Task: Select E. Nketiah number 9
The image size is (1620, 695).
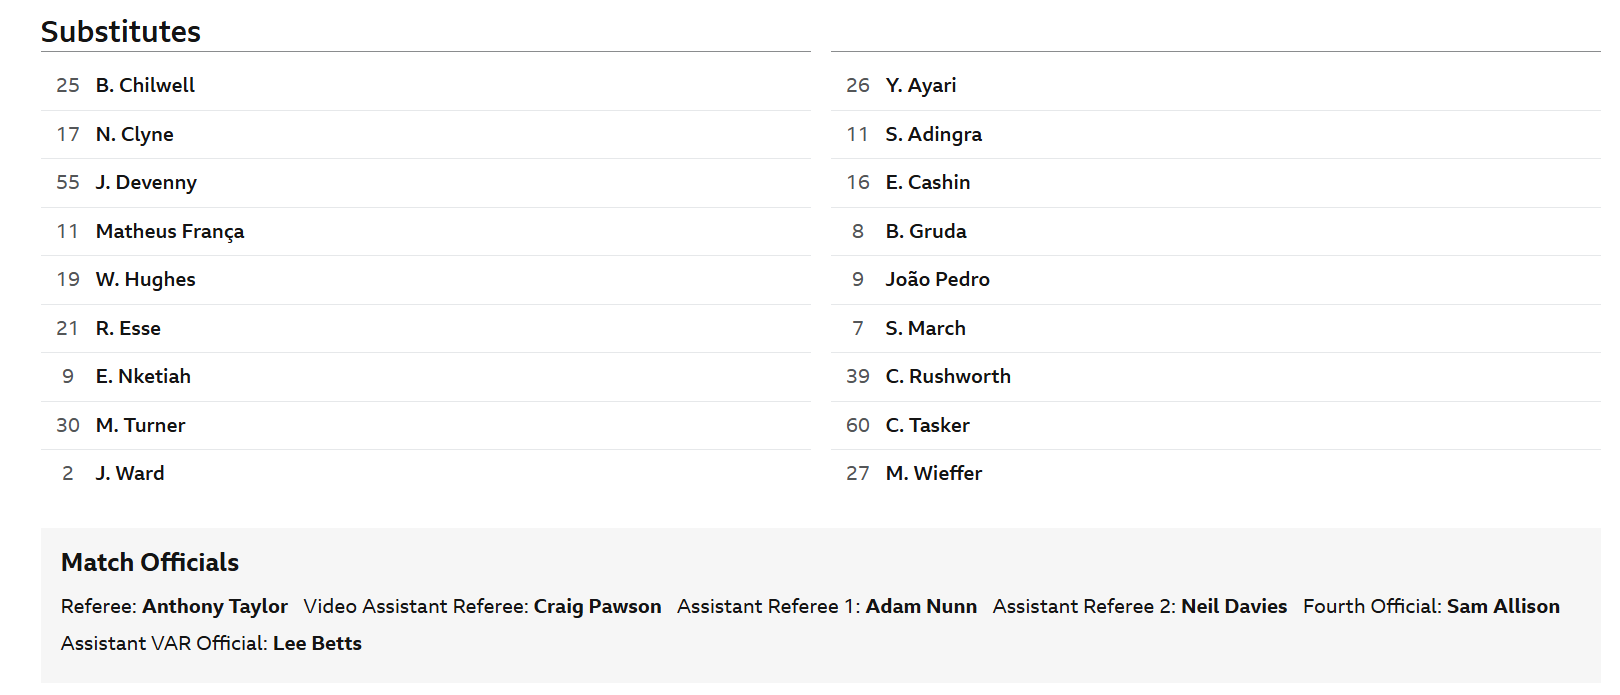Action: coord(425,377)
